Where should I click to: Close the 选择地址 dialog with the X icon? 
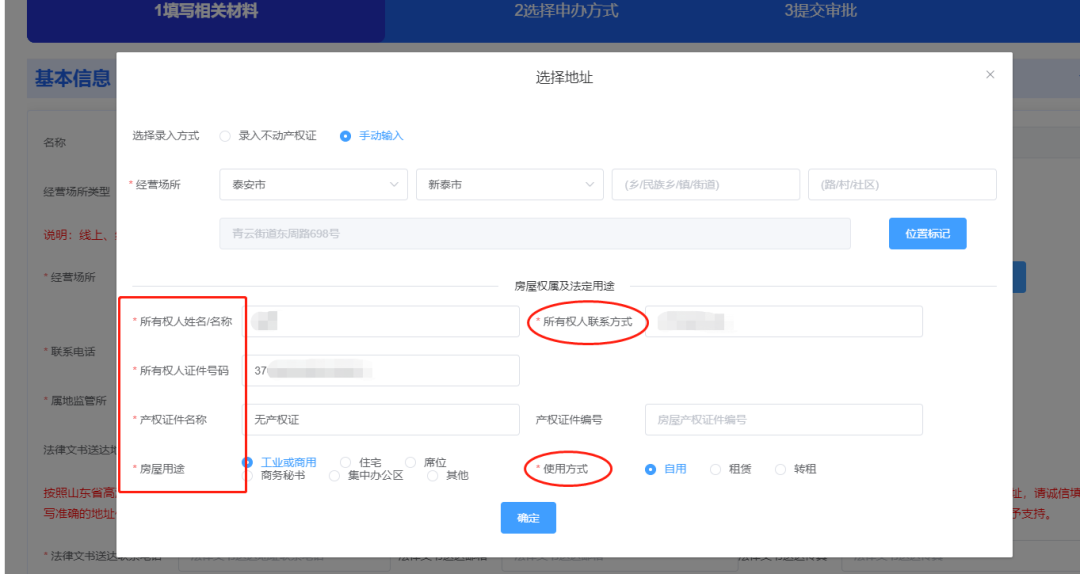990,74
